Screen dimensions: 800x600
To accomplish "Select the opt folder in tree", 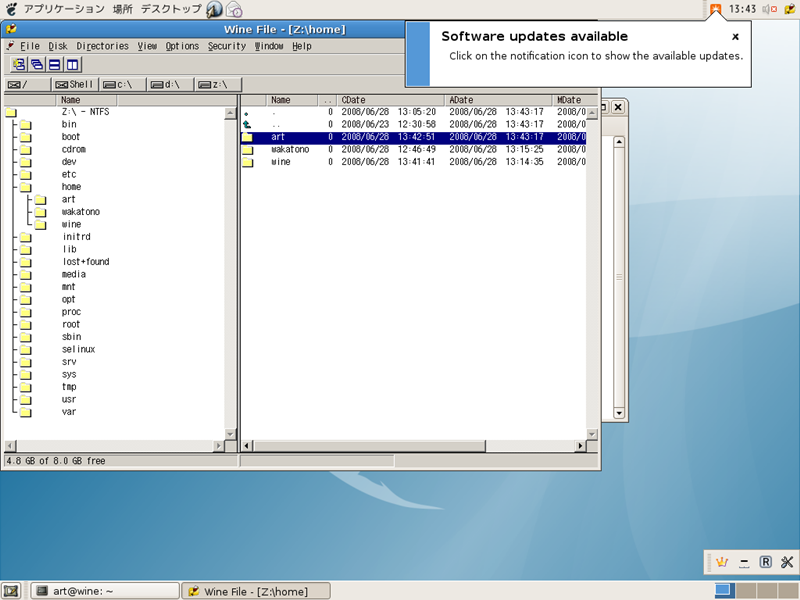I will coord(68,299).
